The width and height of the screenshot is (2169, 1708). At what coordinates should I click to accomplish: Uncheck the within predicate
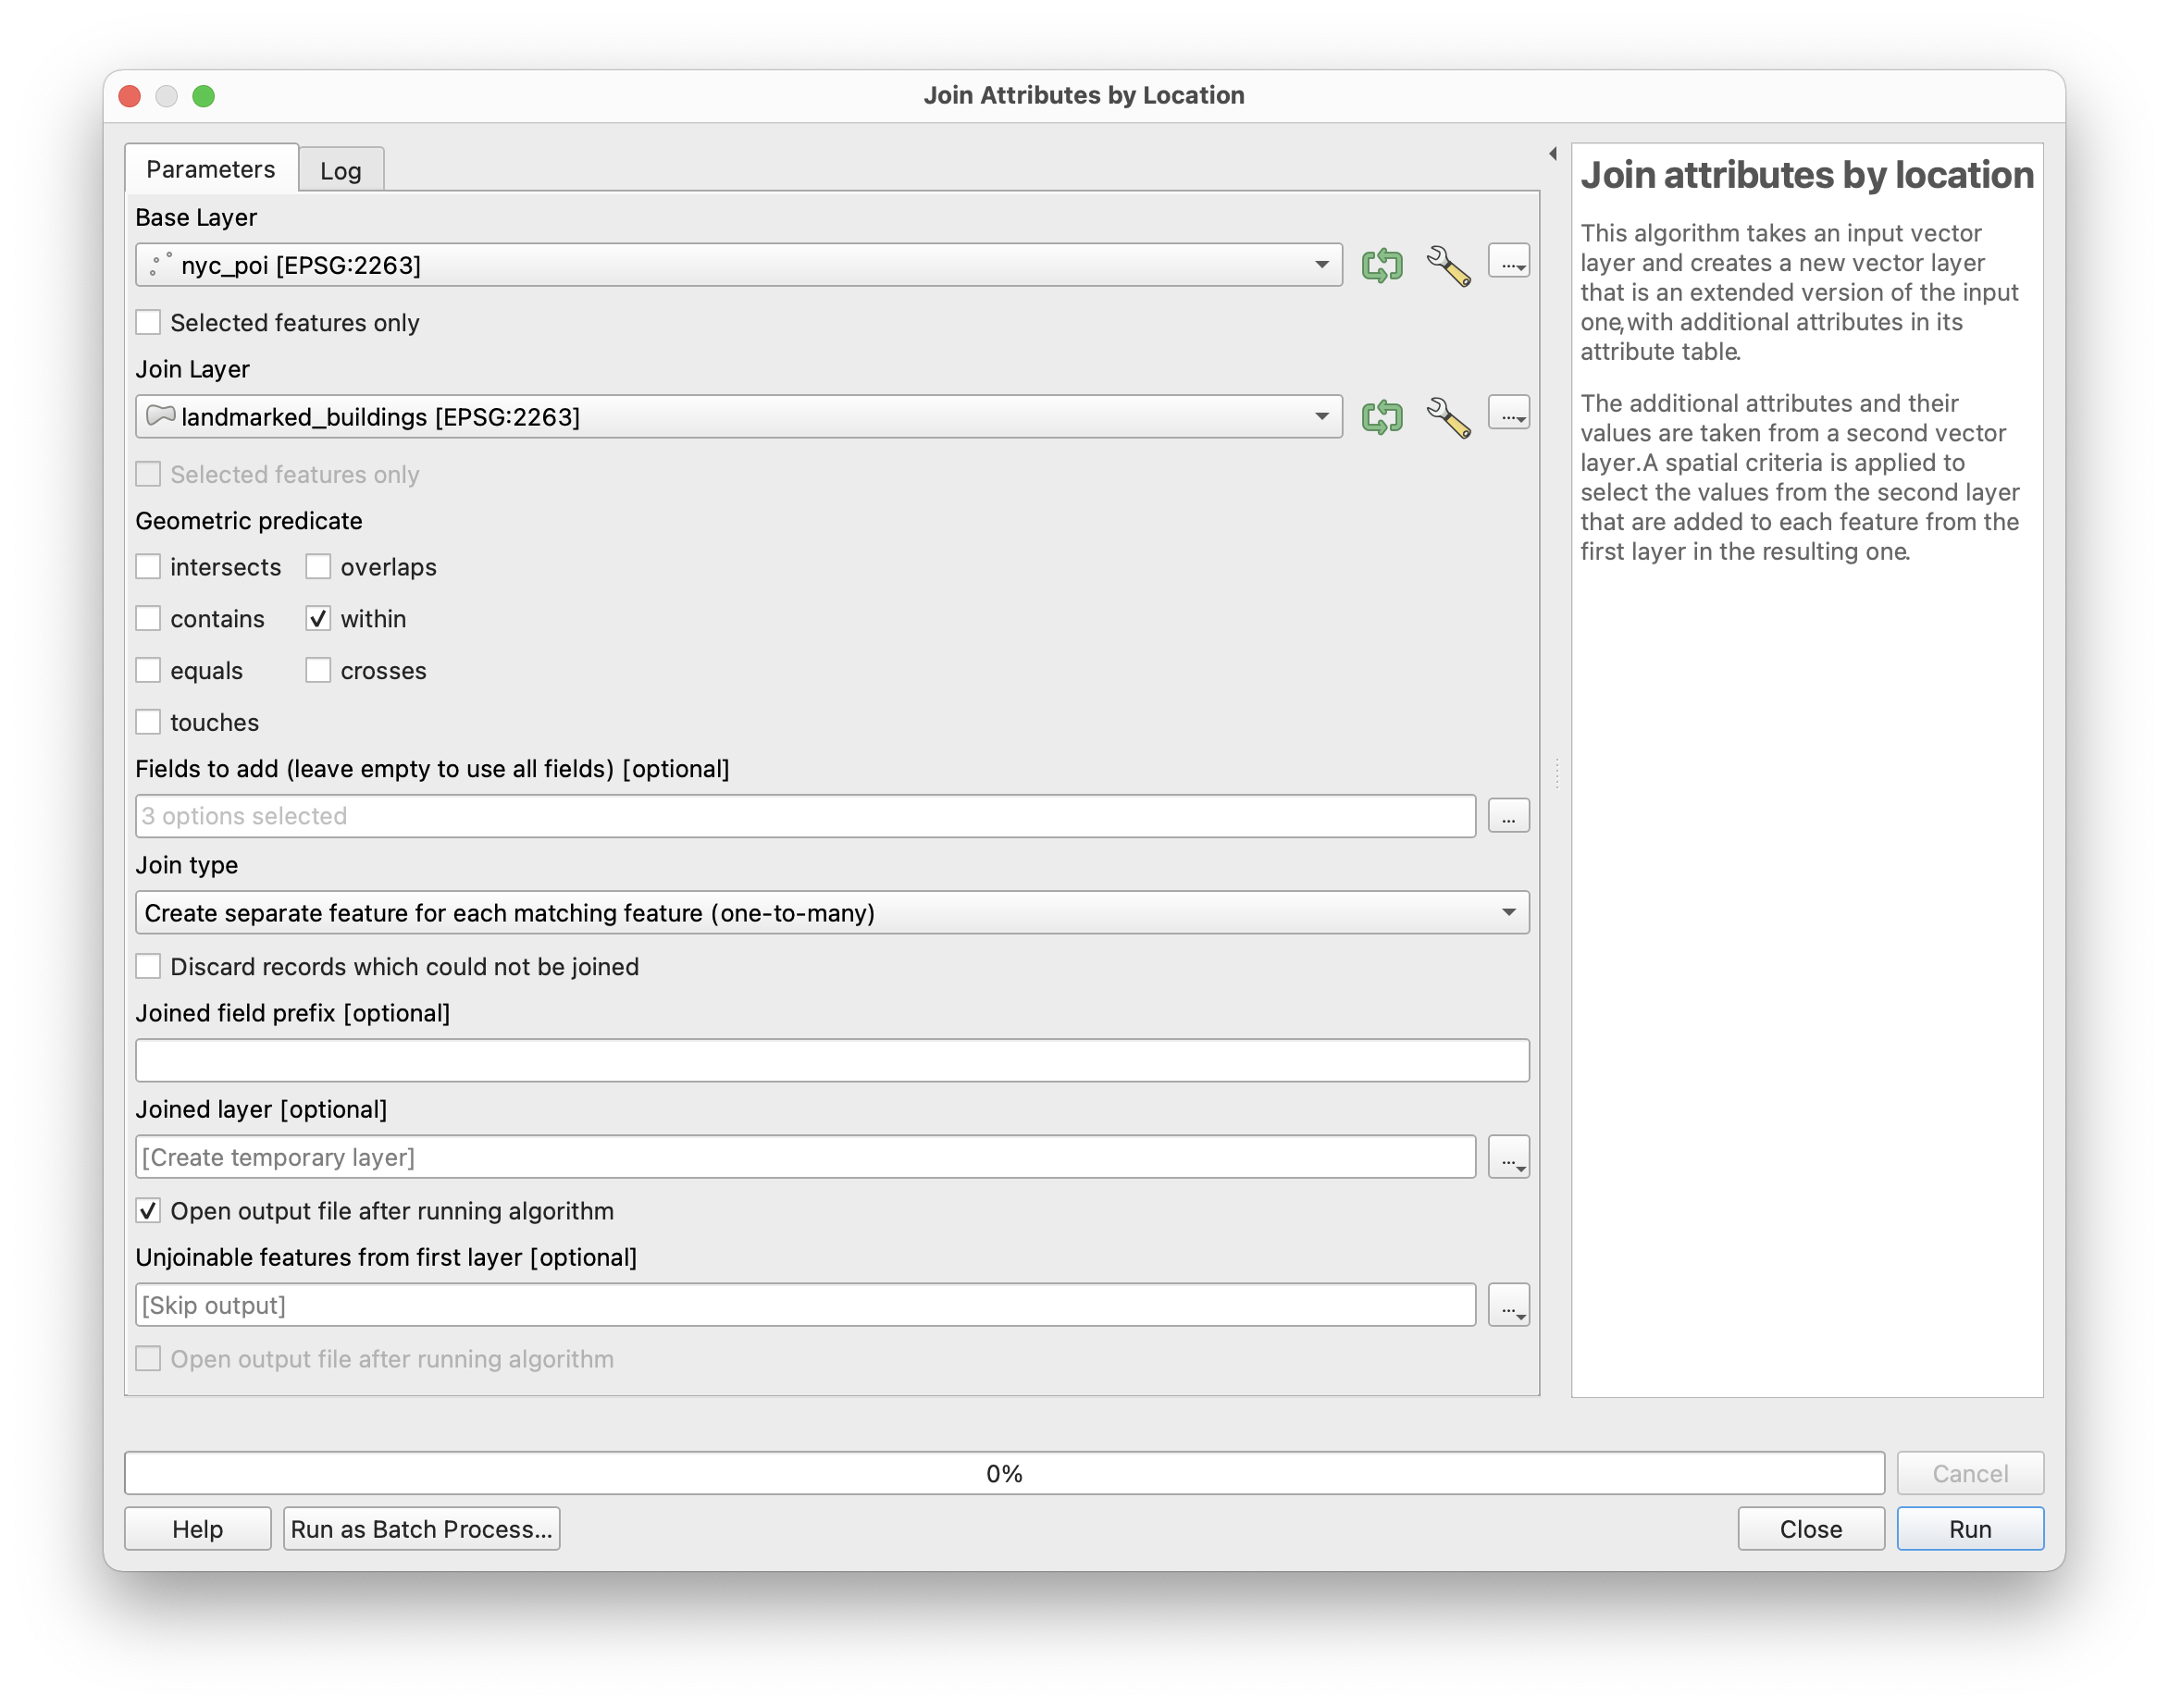coord(318,619)
